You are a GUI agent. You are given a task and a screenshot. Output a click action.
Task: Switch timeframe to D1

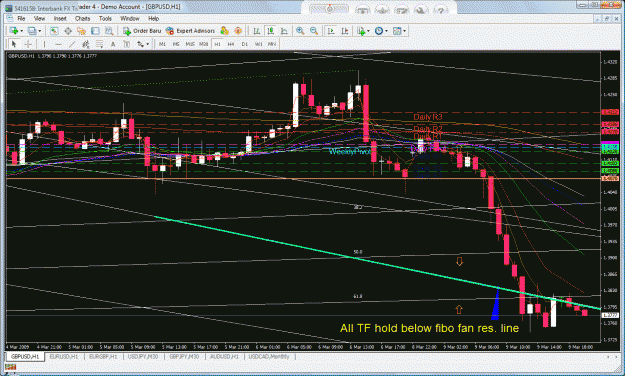[244, 44]
